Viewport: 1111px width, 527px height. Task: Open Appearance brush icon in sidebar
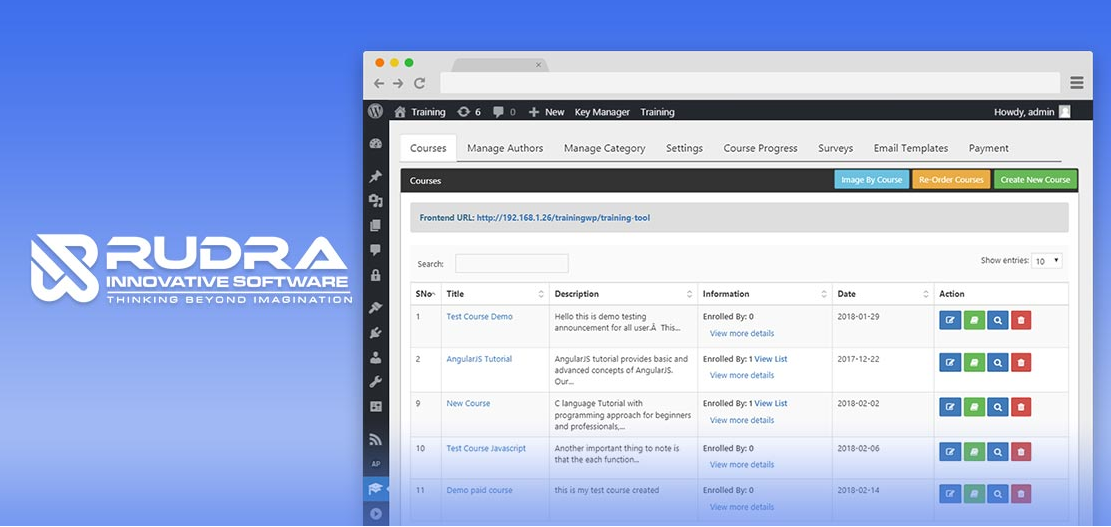[x=376, y=307]
